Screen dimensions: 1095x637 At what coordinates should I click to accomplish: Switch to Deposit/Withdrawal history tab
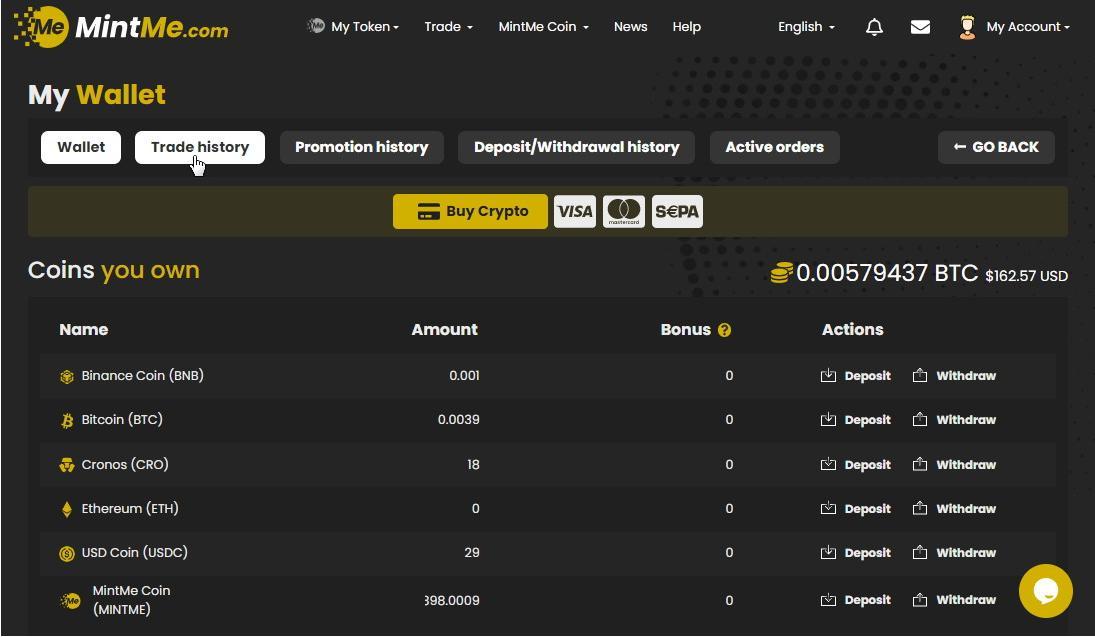click(x=576, y=147)
